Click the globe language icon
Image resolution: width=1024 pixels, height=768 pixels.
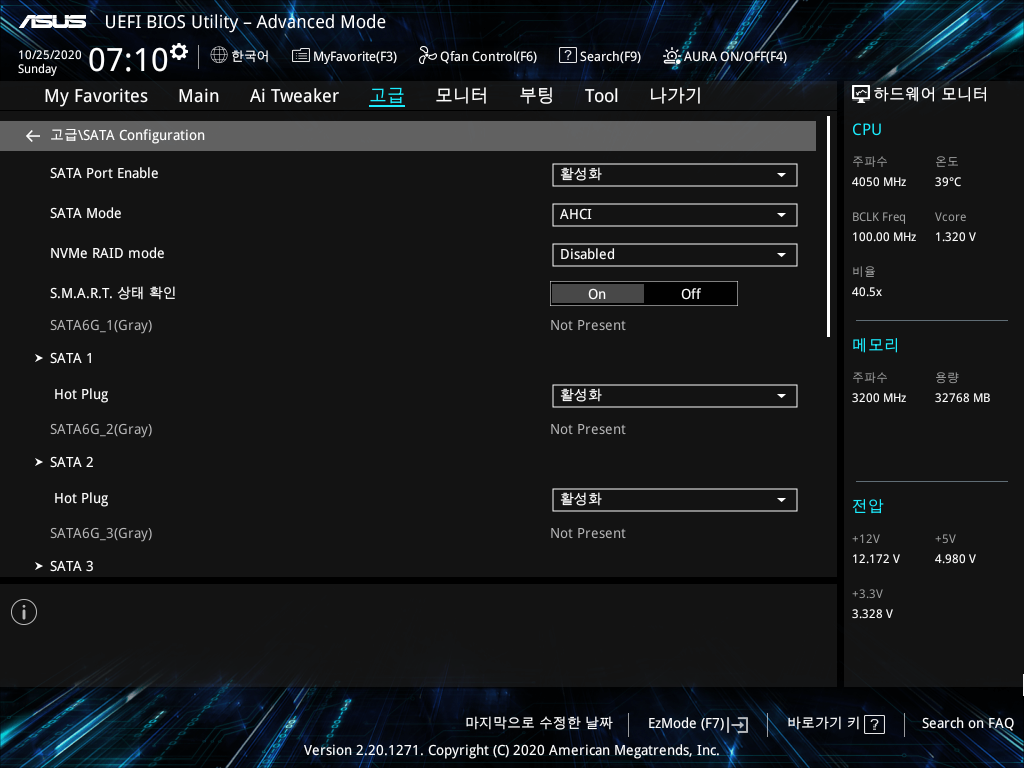point(219,56)
